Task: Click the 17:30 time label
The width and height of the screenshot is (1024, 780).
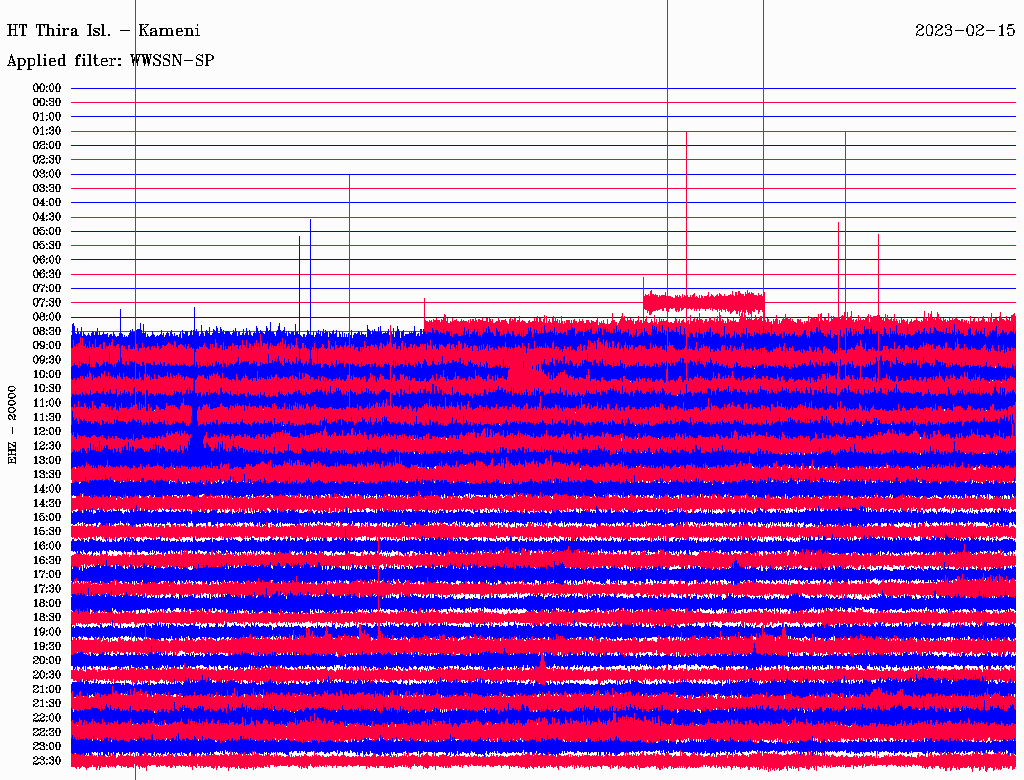Action: 47,589
